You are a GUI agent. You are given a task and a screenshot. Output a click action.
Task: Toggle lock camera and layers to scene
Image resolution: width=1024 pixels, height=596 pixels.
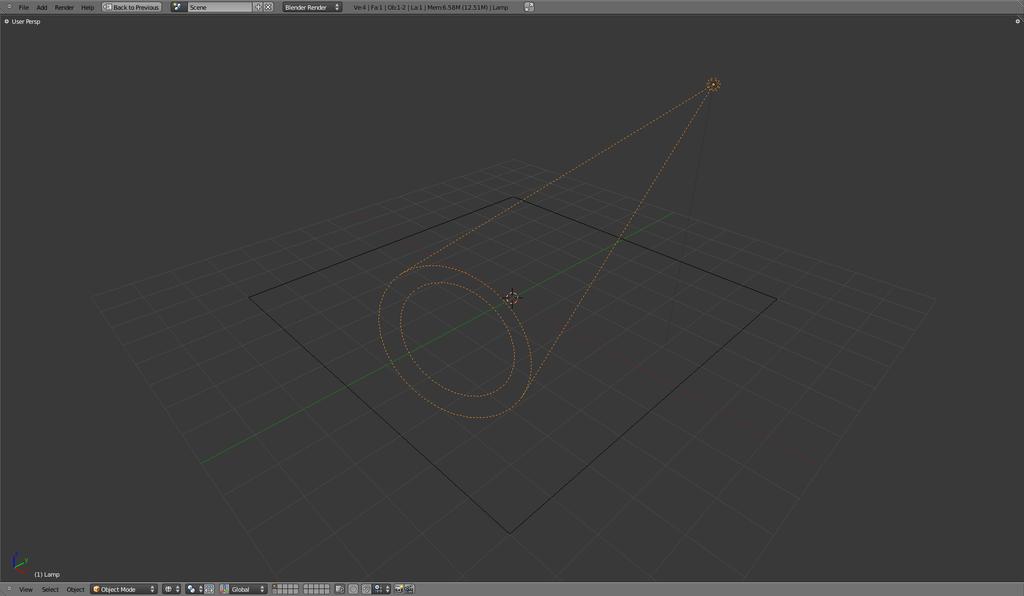(x=339, y=589)
